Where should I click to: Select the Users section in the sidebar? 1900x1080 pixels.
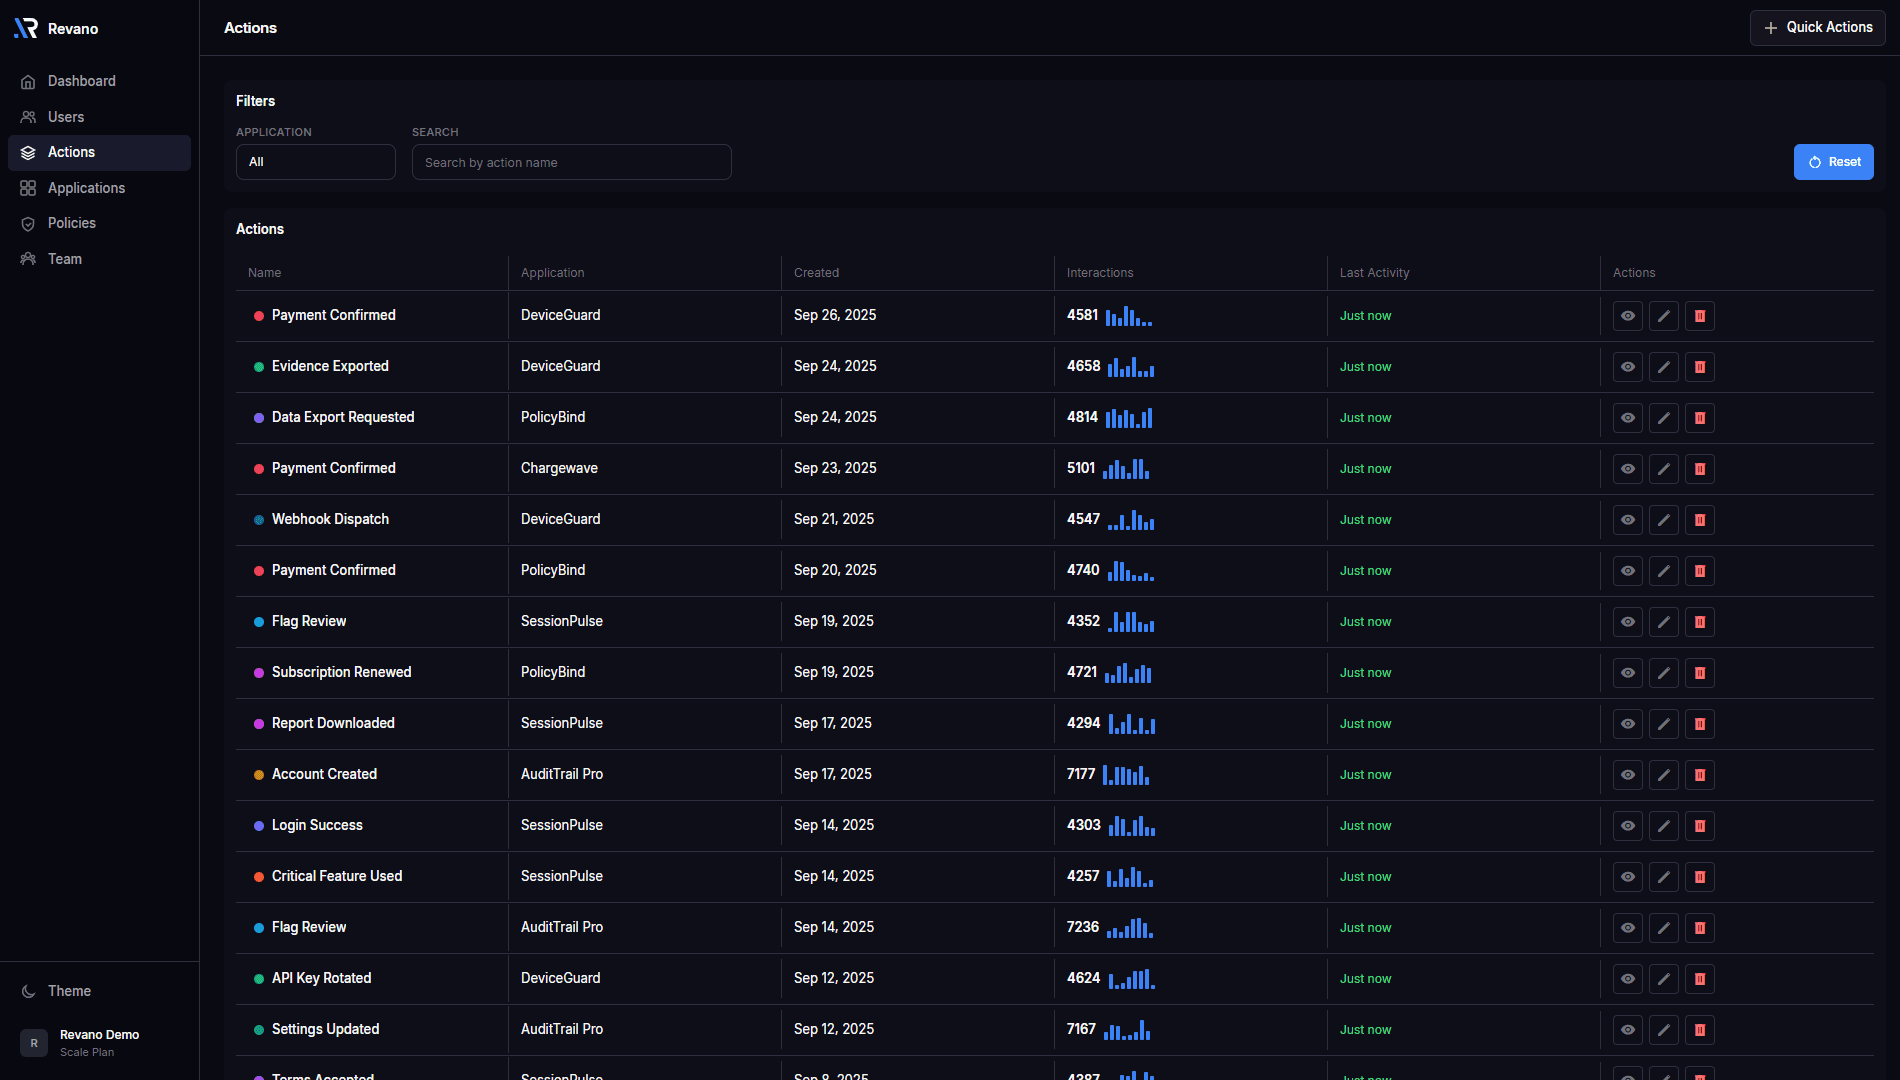point(65,117)
